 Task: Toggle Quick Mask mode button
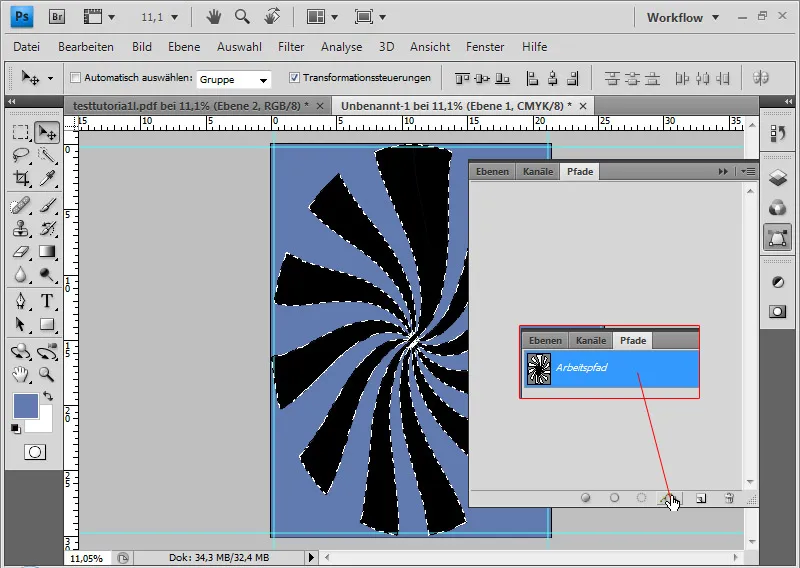35,452
